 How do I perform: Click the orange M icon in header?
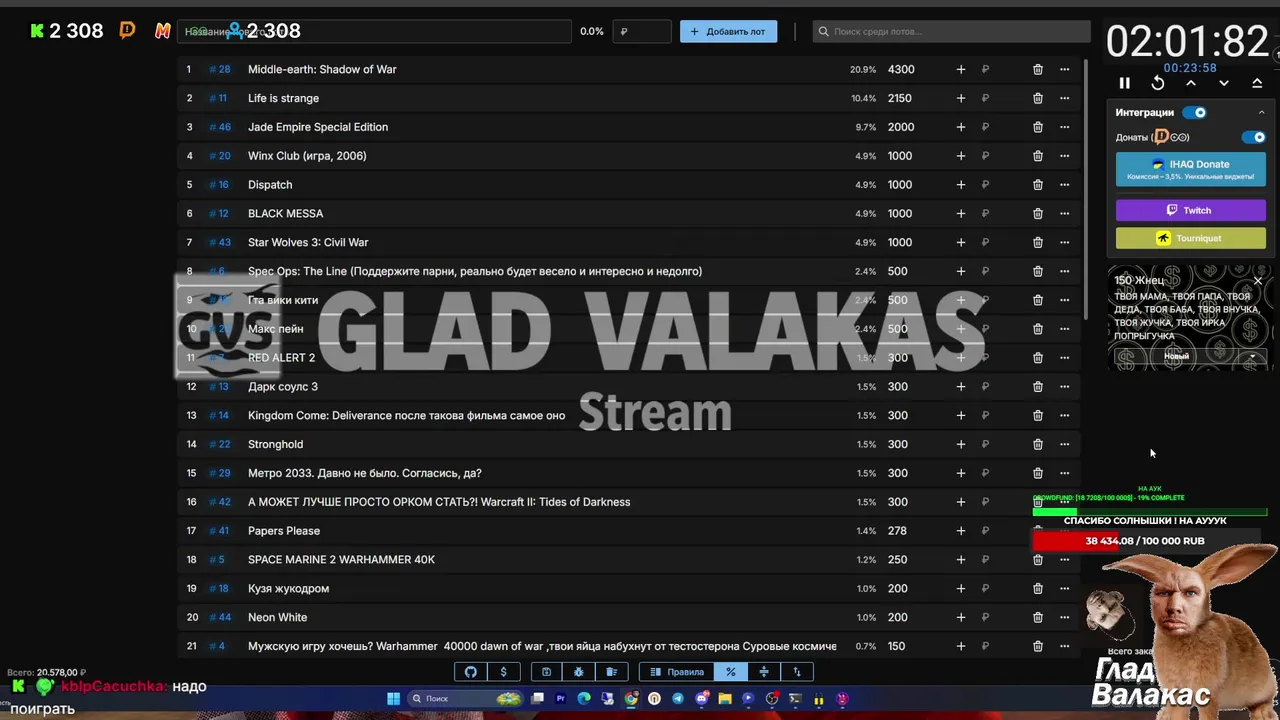162,31
